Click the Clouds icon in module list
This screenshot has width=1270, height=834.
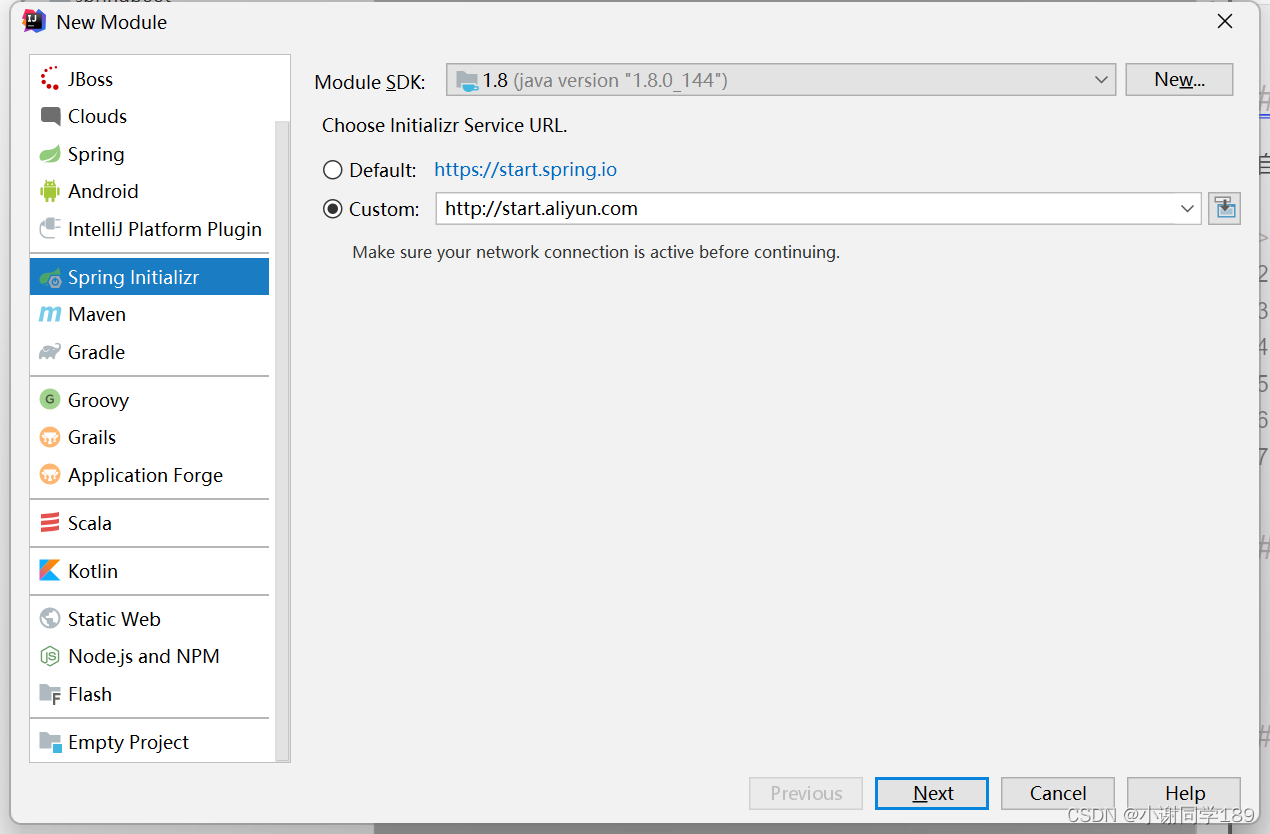pyautogui.click(x=50, y=116)
